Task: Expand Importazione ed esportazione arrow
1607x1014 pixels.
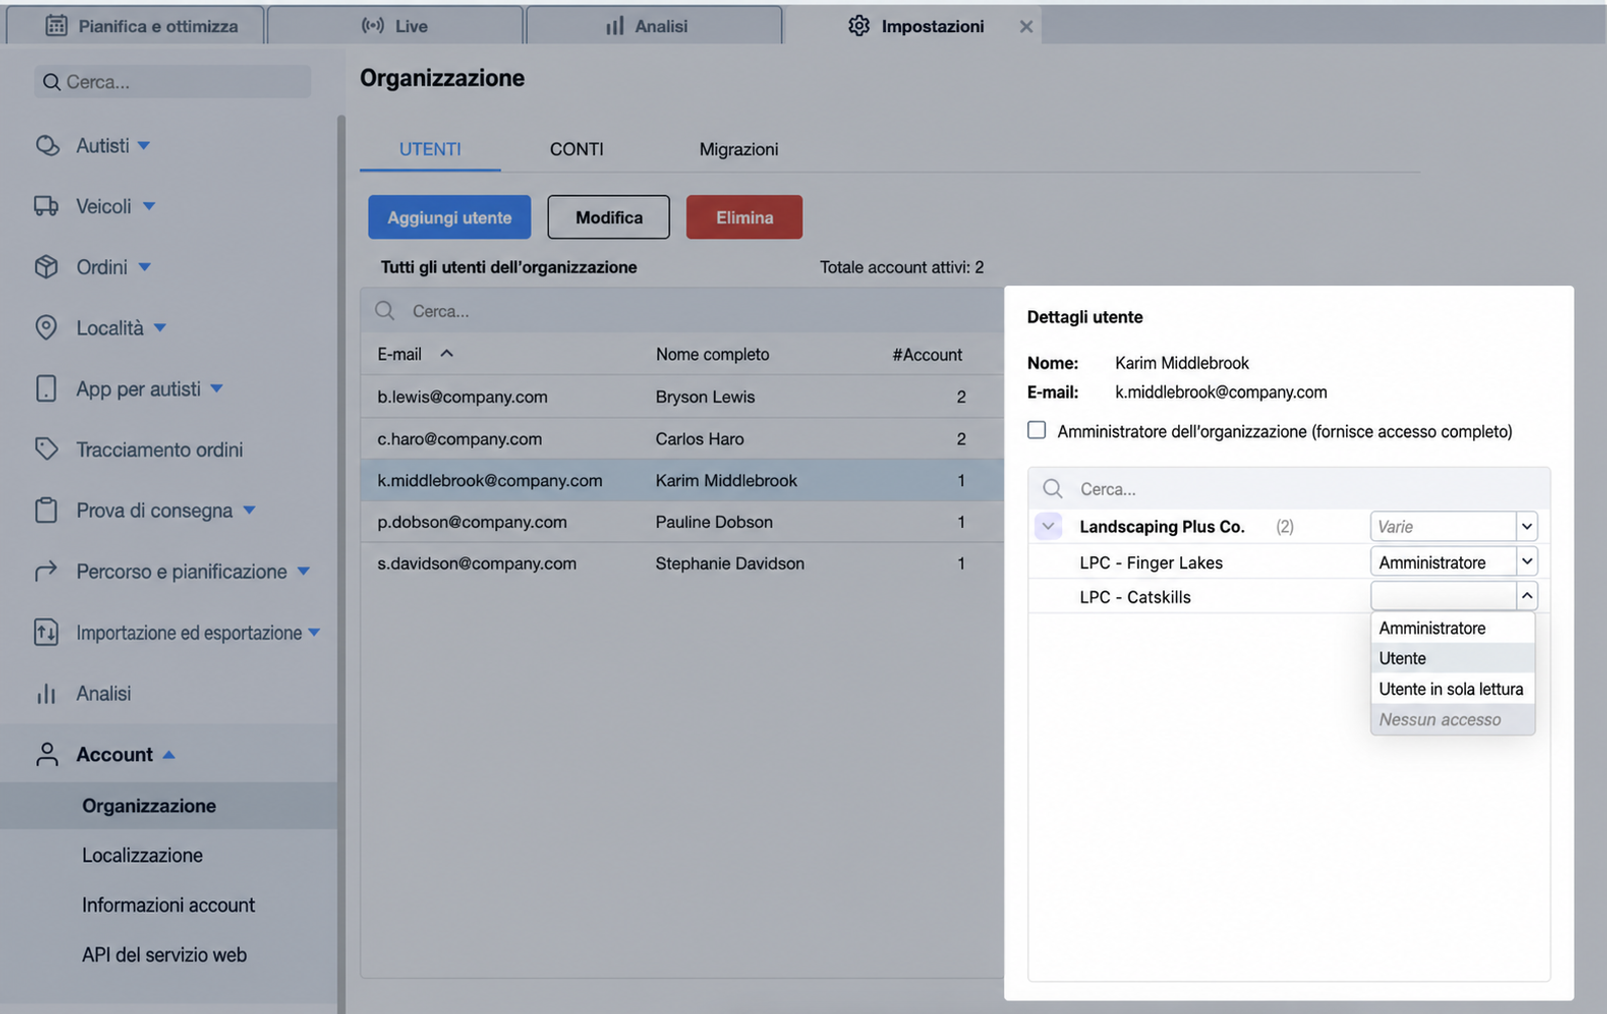Action: coord(314,632)
